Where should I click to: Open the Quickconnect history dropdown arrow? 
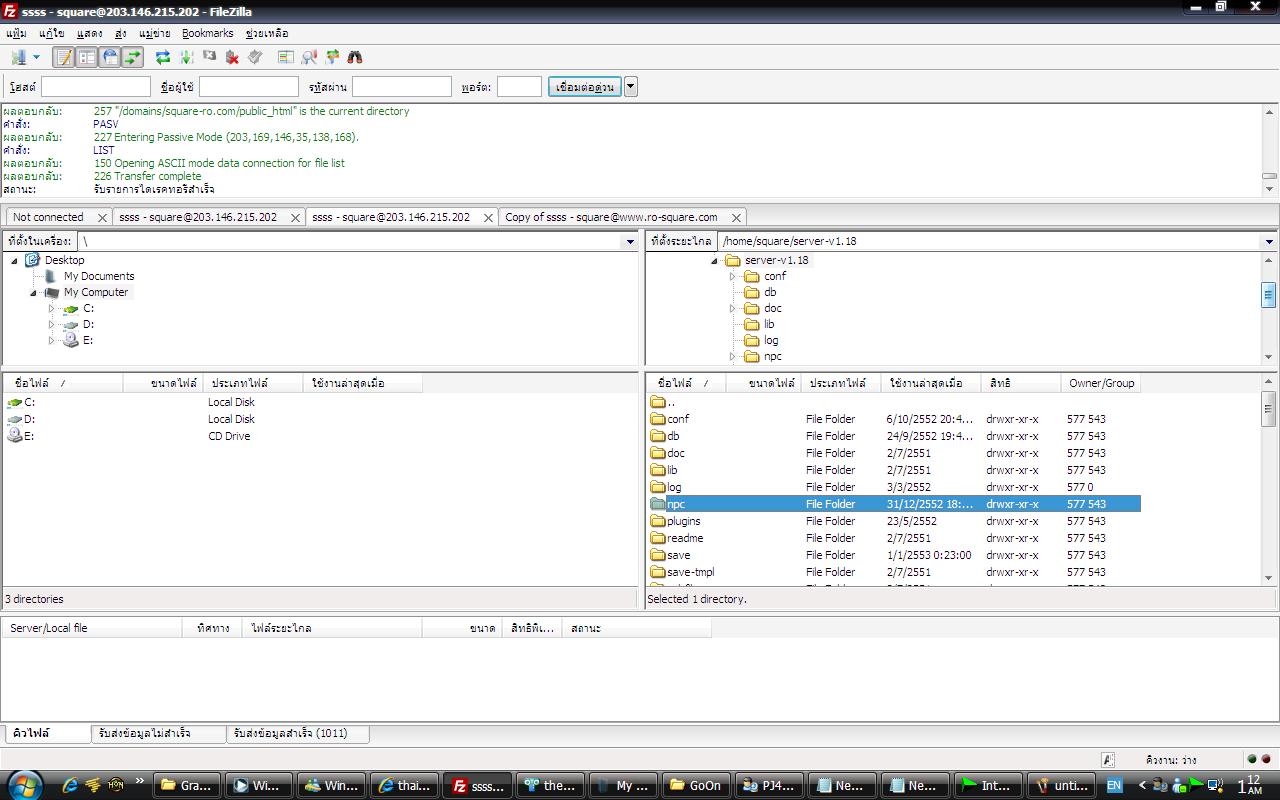pos(630,87)
